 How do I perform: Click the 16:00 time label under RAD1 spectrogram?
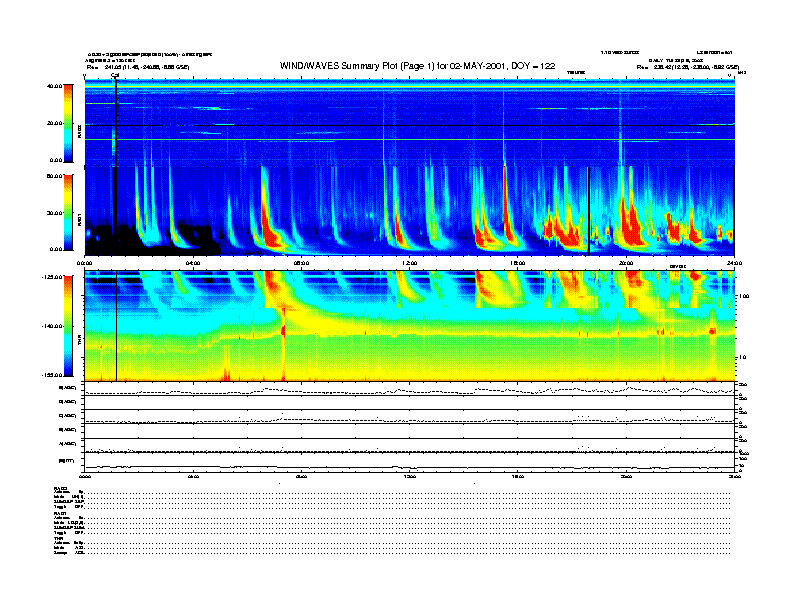click(518, 263)
